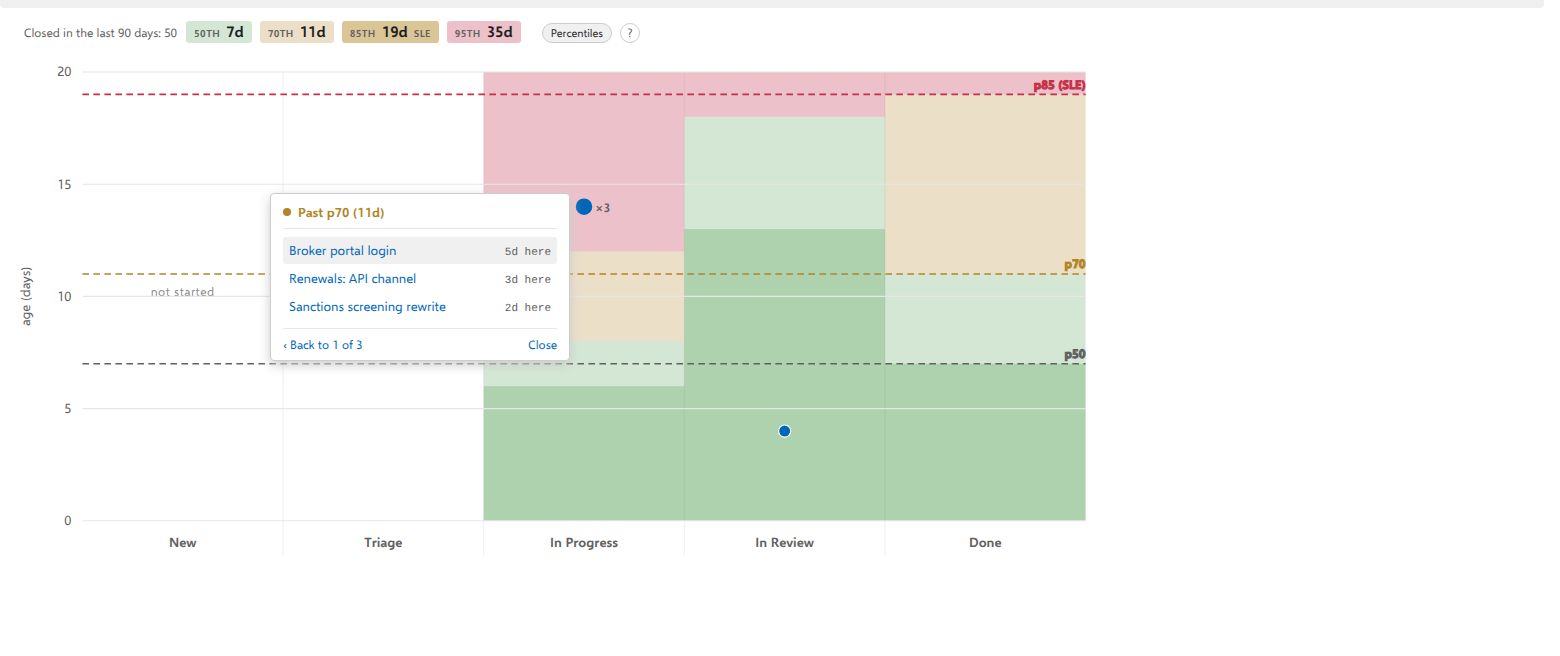Click the "3d here" value
The image size is (1560, 656).
pos(528,280)
